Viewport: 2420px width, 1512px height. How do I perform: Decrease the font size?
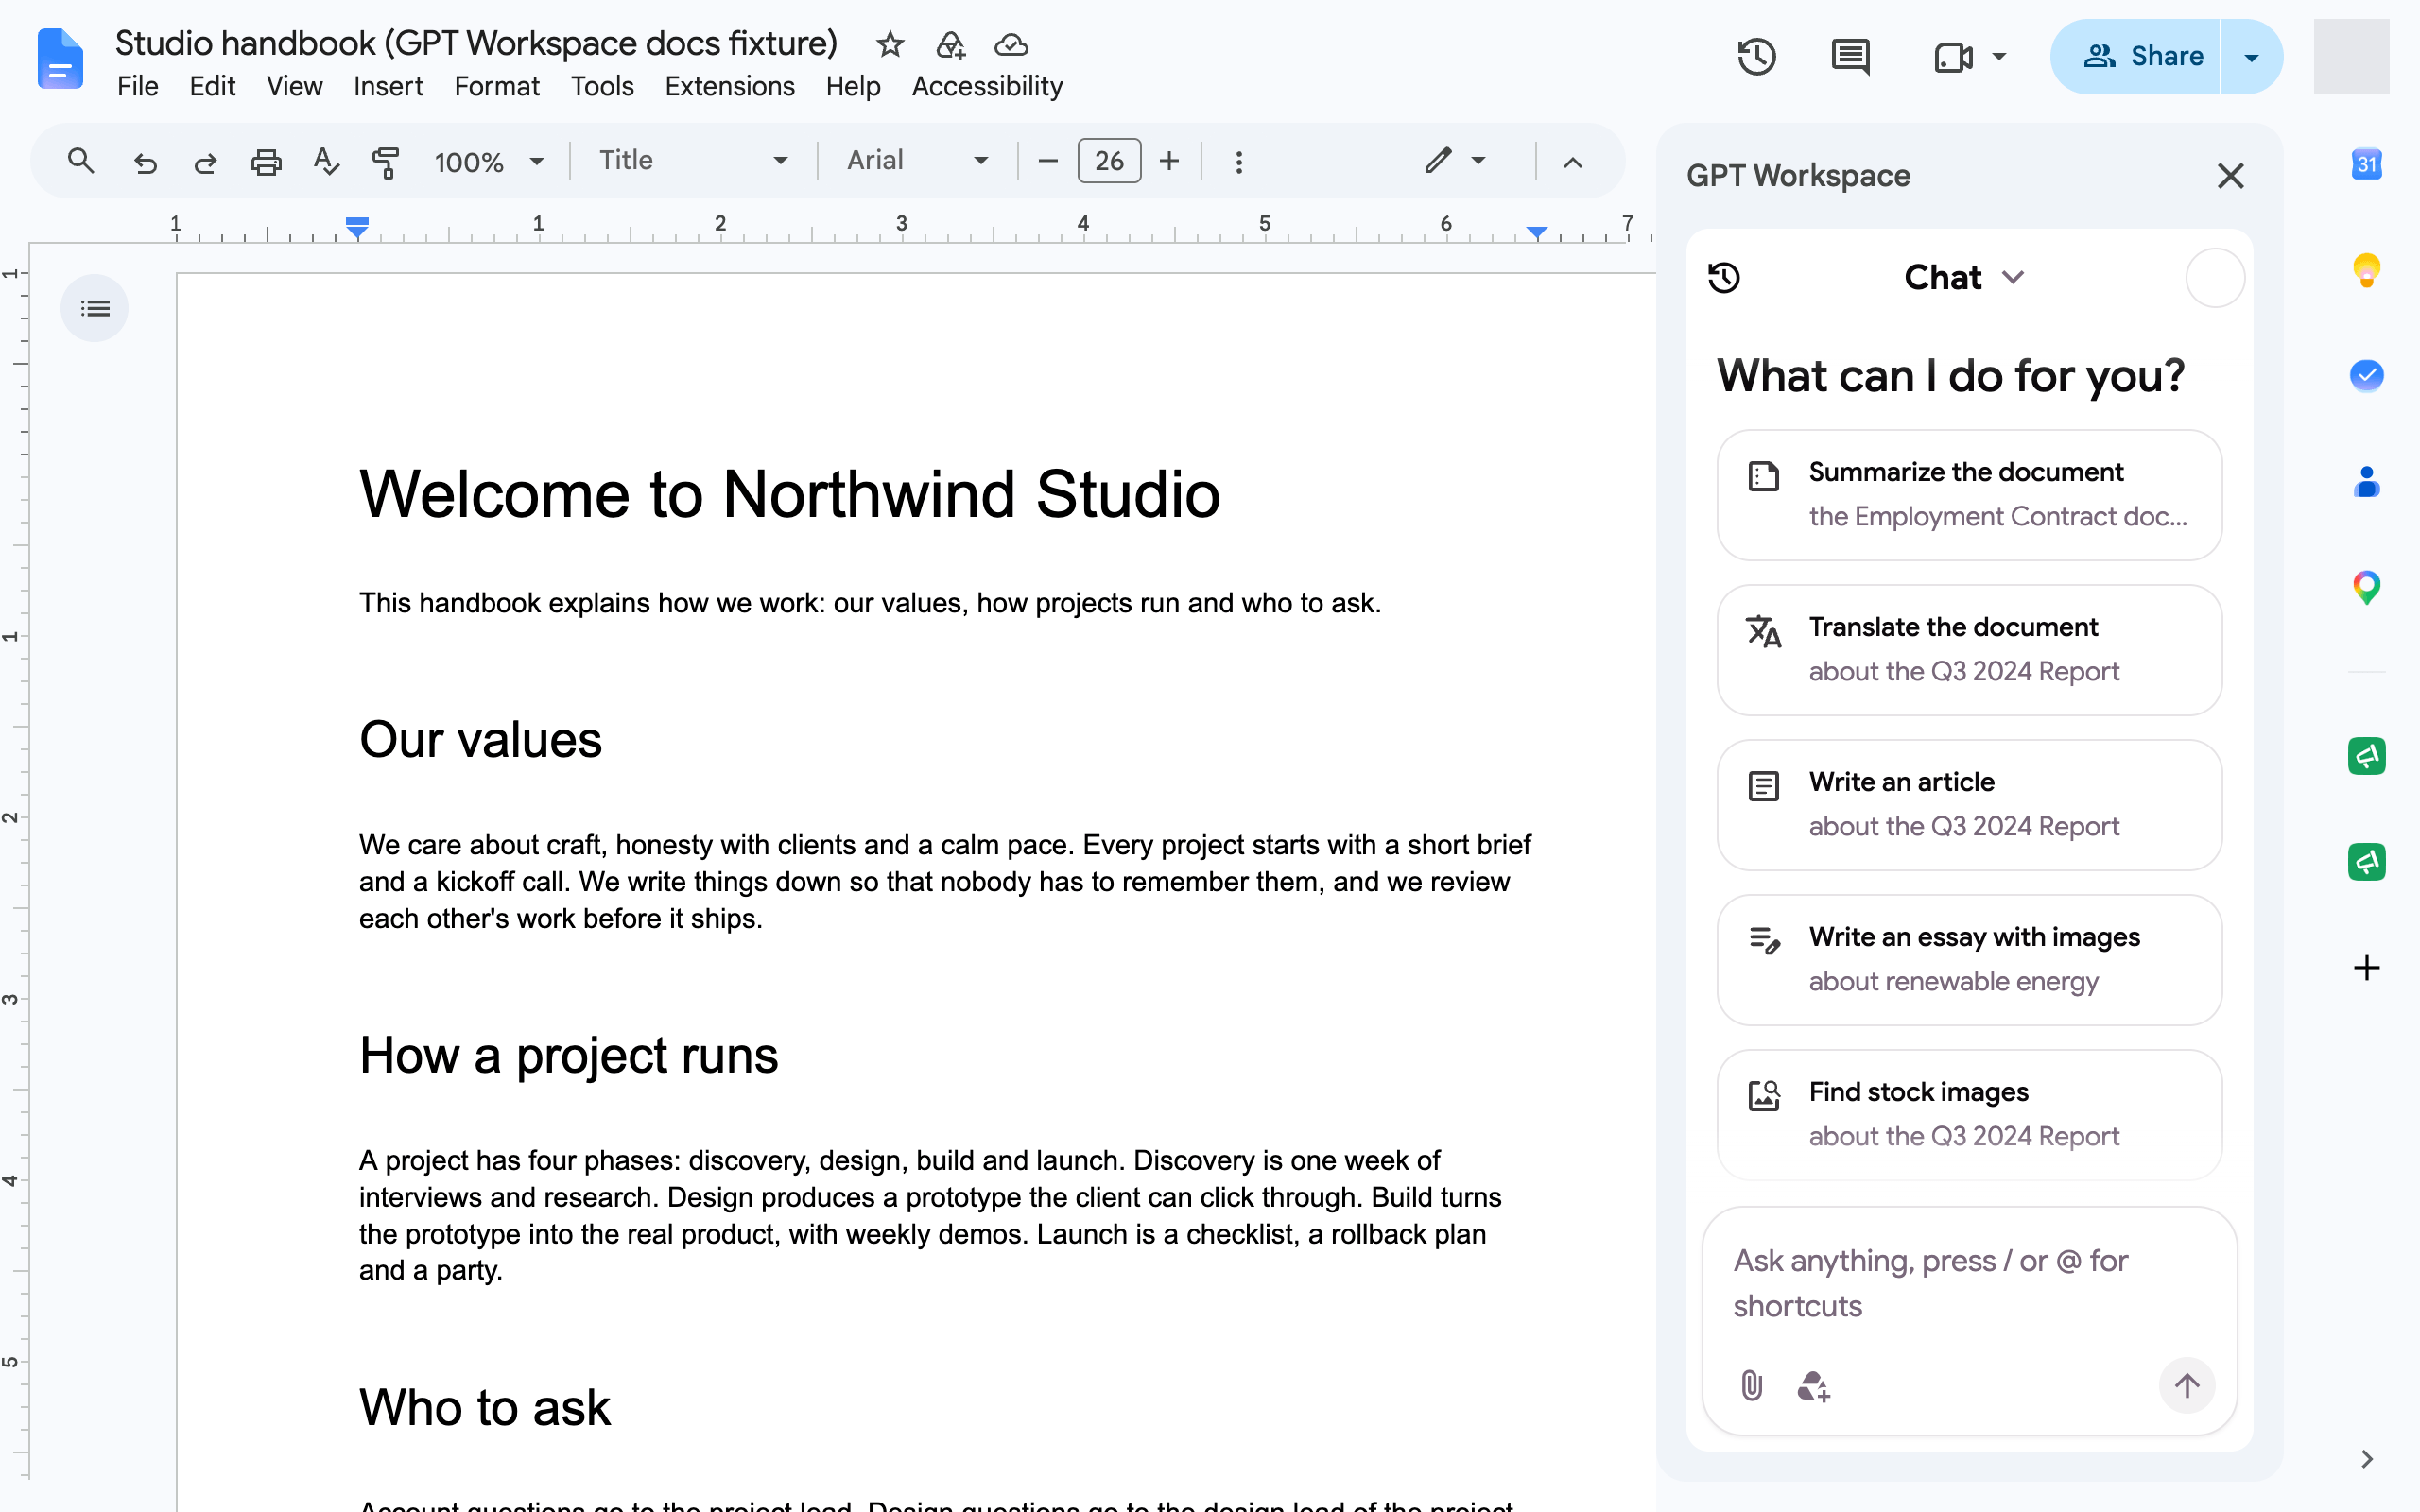point(1048,161)
